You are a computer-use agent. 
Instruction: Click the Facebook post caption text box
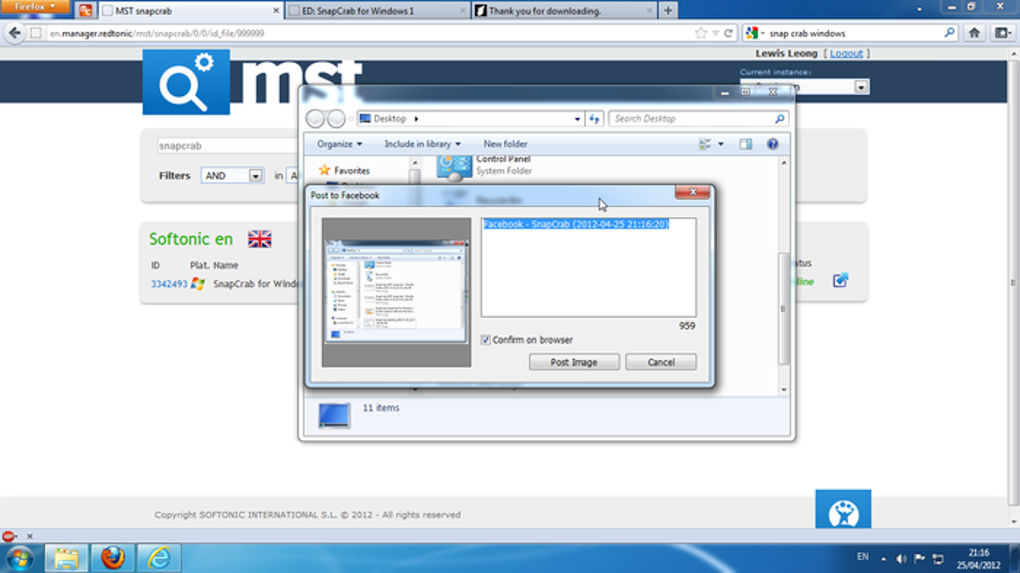[588, 270]
